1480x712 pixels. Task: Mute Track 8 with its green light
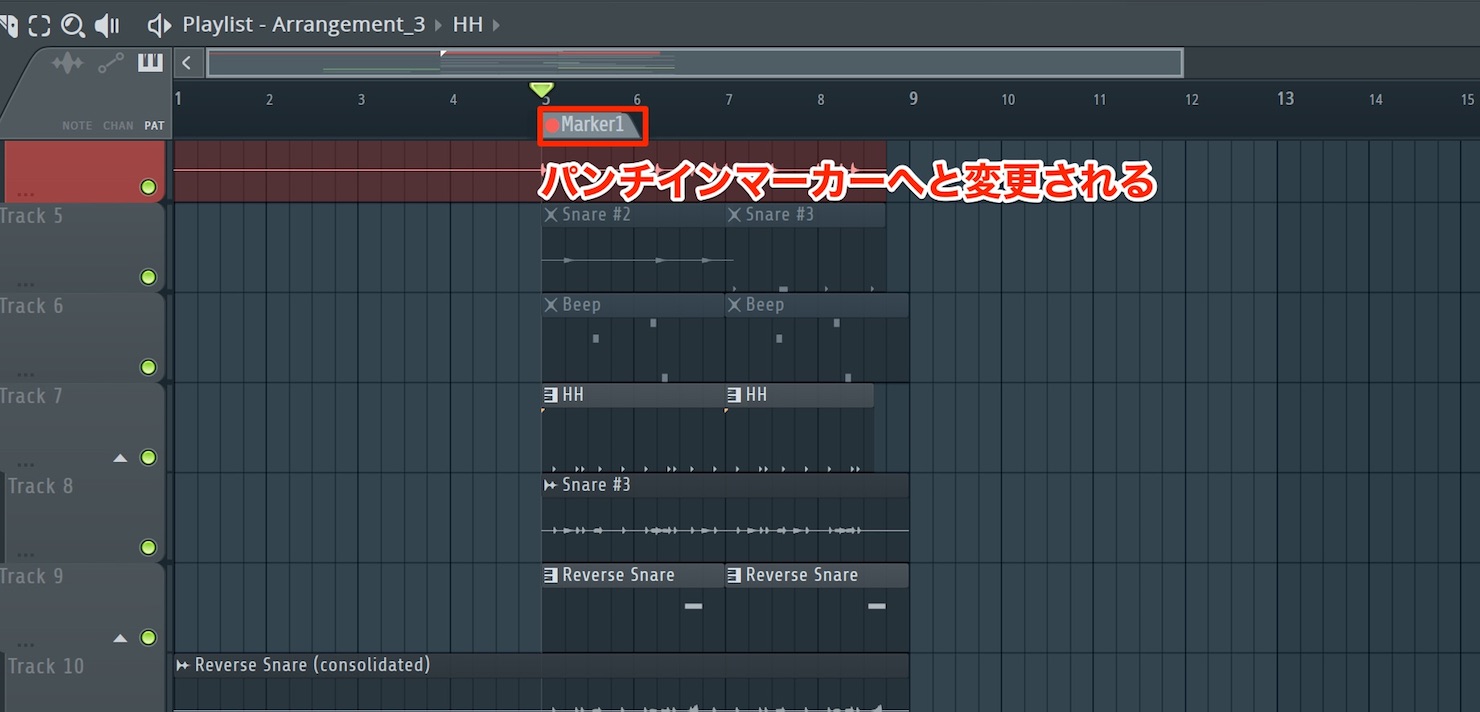(148, 547)
